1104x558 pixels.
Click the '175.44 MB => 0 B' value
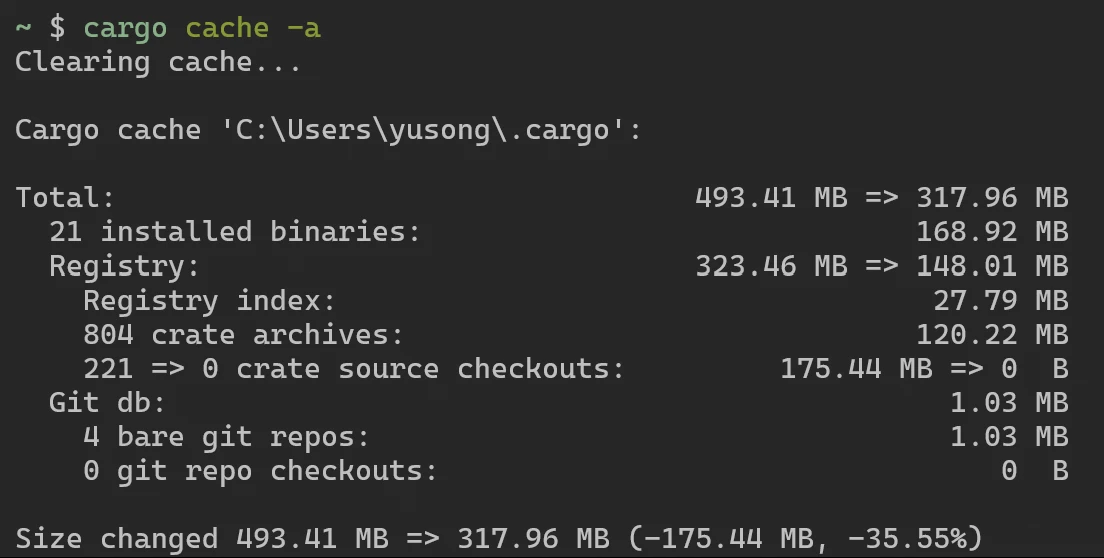(923, 368)
